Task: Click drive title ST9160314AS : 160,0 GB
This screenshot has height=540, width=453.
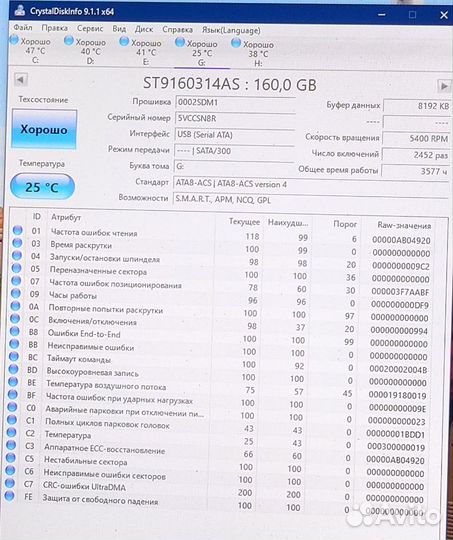Action: tap(230, 84)
